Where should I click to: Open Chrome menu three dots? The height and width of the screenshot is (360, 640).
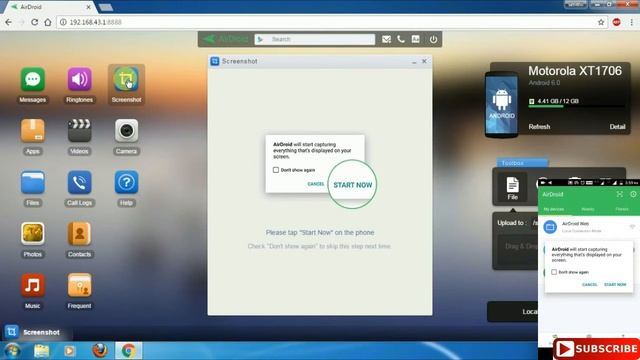[631, 22]
